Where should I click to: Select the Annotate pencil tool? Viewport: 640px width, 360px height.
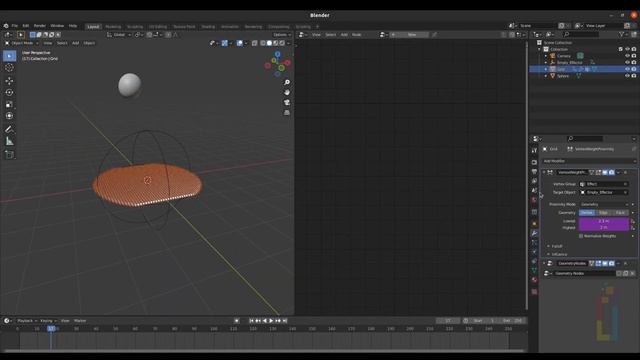click(x=9, y=129)
